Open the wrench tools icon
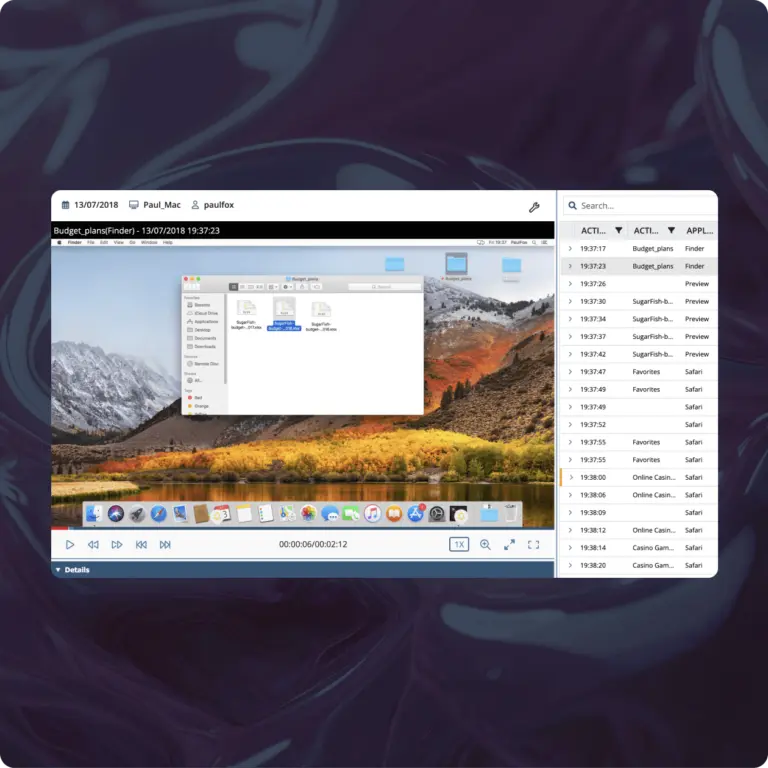 coord(534,207)
